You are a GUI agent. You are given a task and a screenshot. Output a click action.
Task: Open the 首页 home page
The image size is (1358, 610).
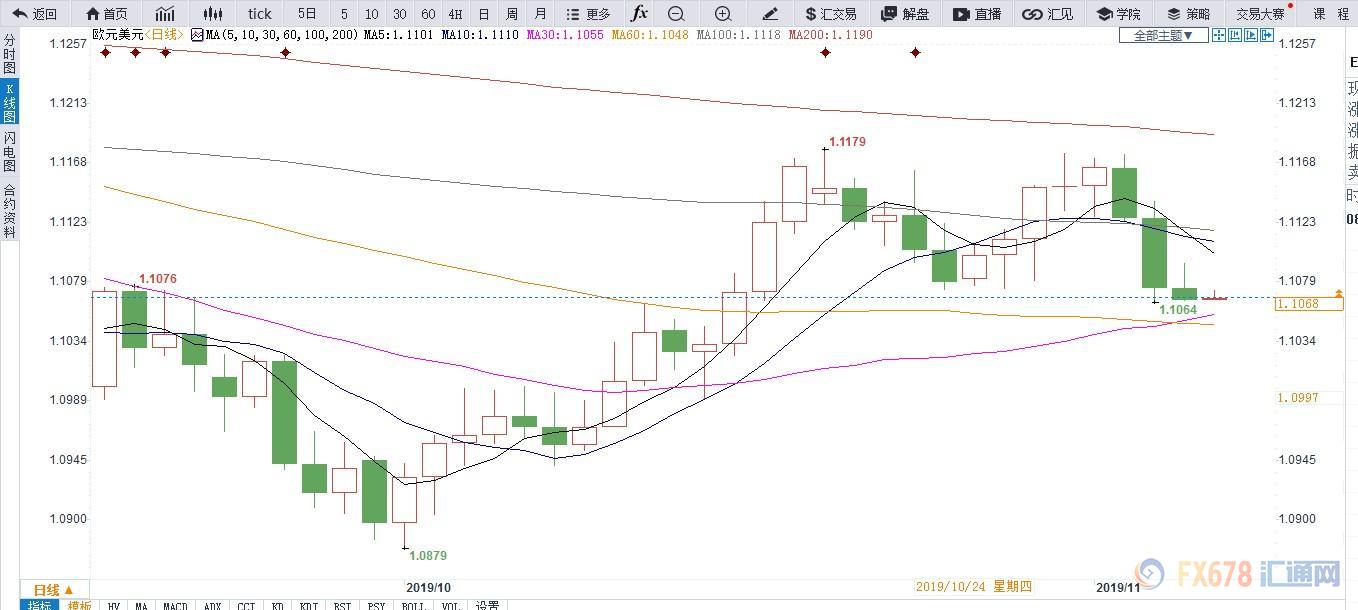tap(107, 14)
